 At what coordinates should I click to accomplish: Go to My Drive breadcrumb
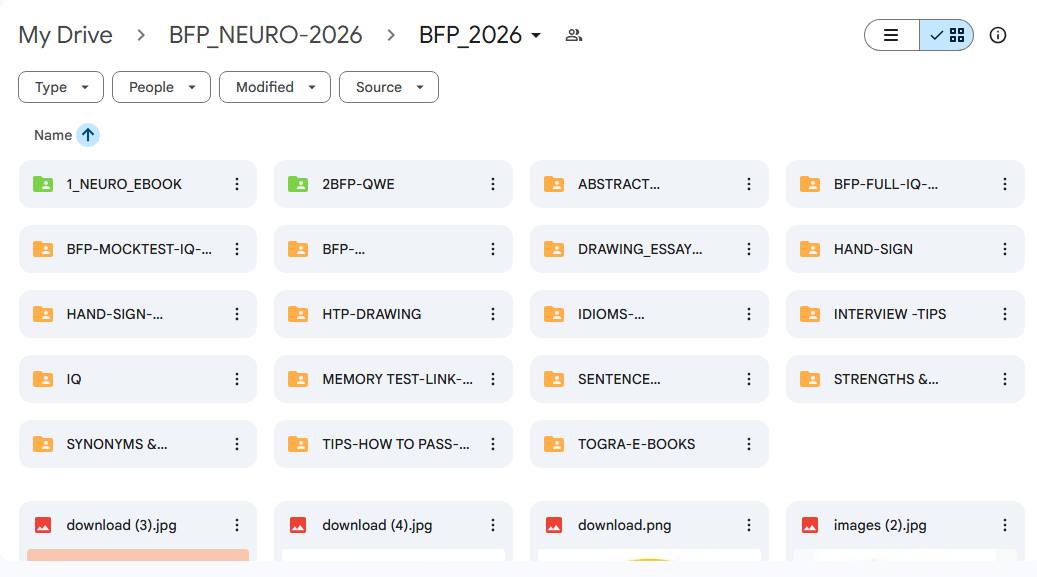point(65,35)
